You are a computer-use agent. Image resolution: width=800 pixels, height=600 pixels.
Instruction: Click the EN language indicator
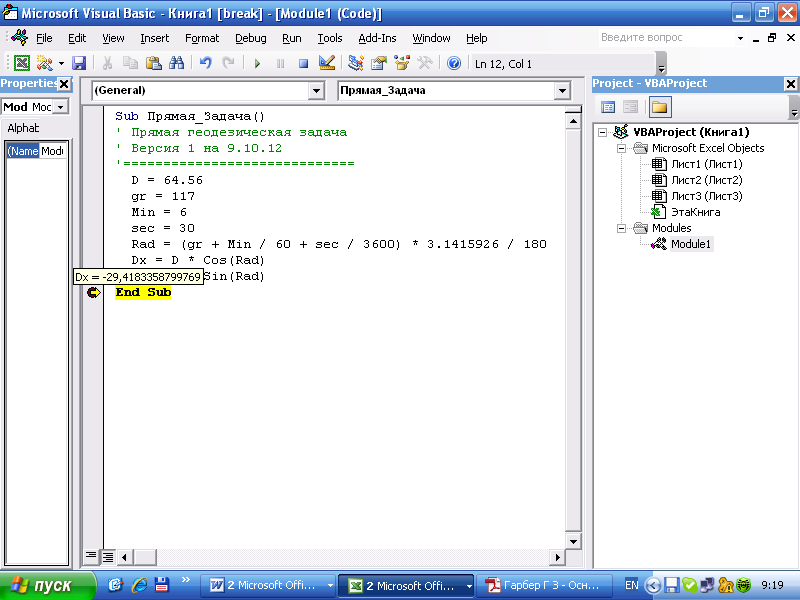(x=632, y=585)
